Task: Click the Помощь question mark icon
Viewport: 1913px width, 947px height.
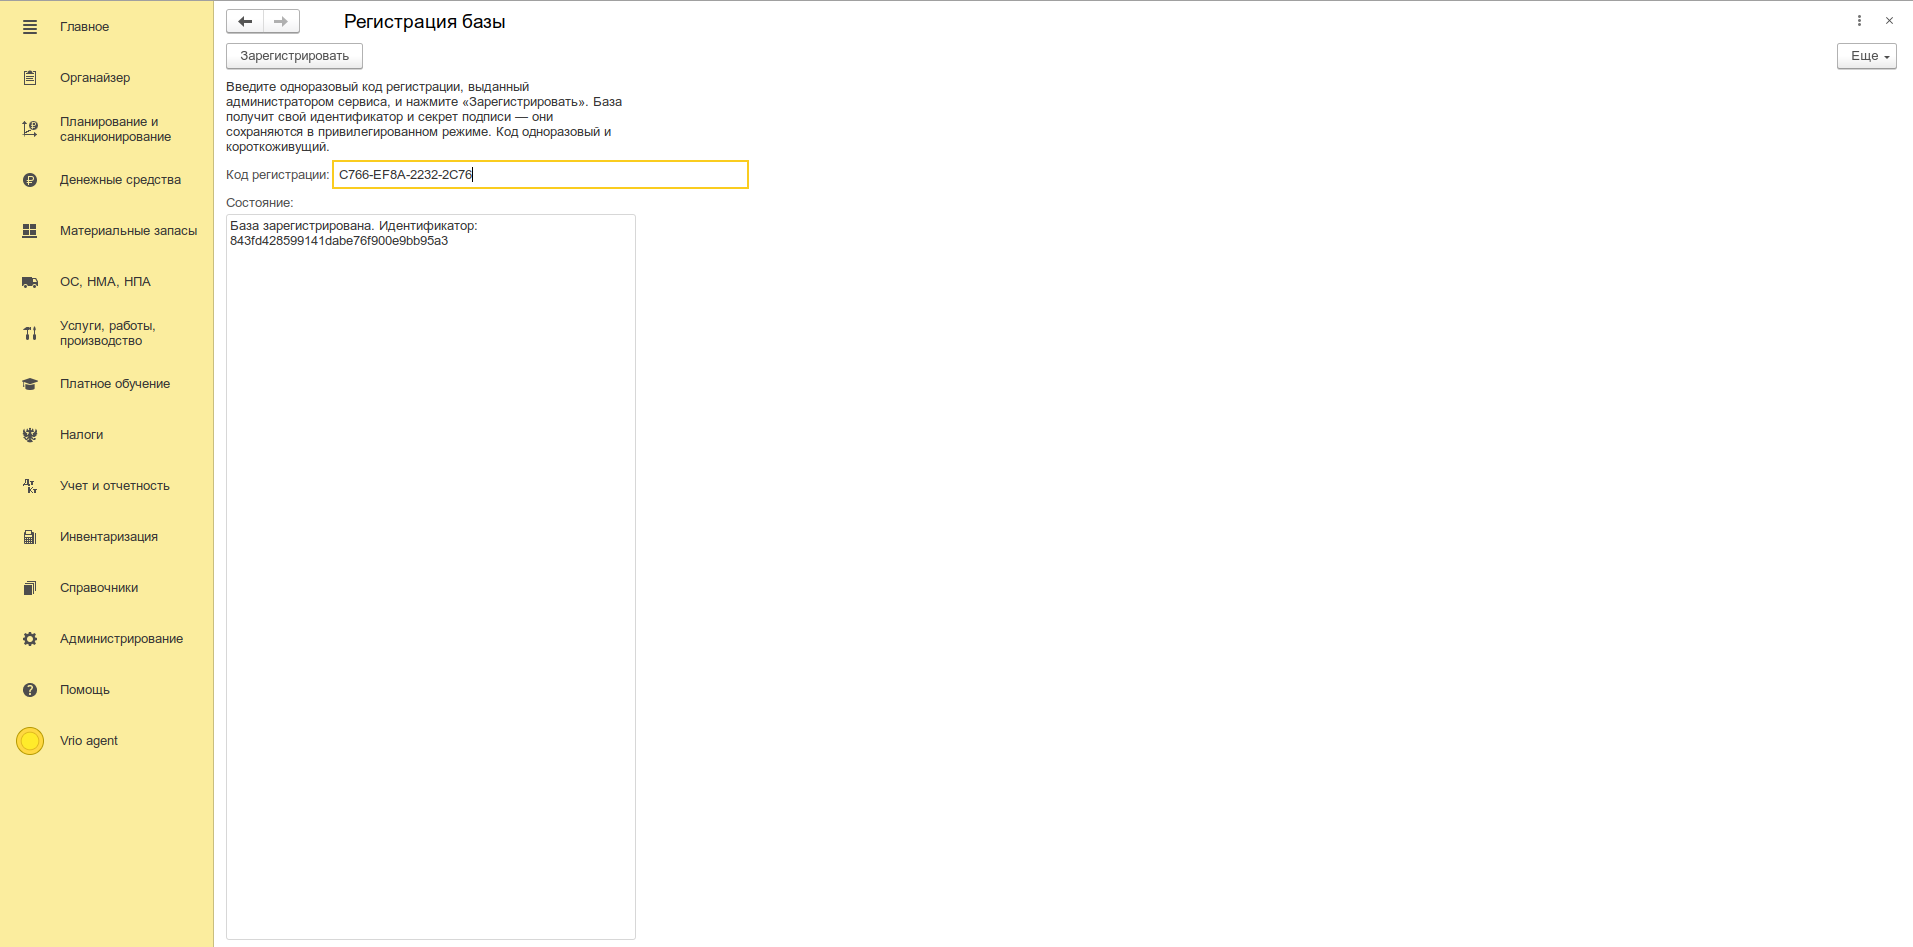Action: point(30,690)
